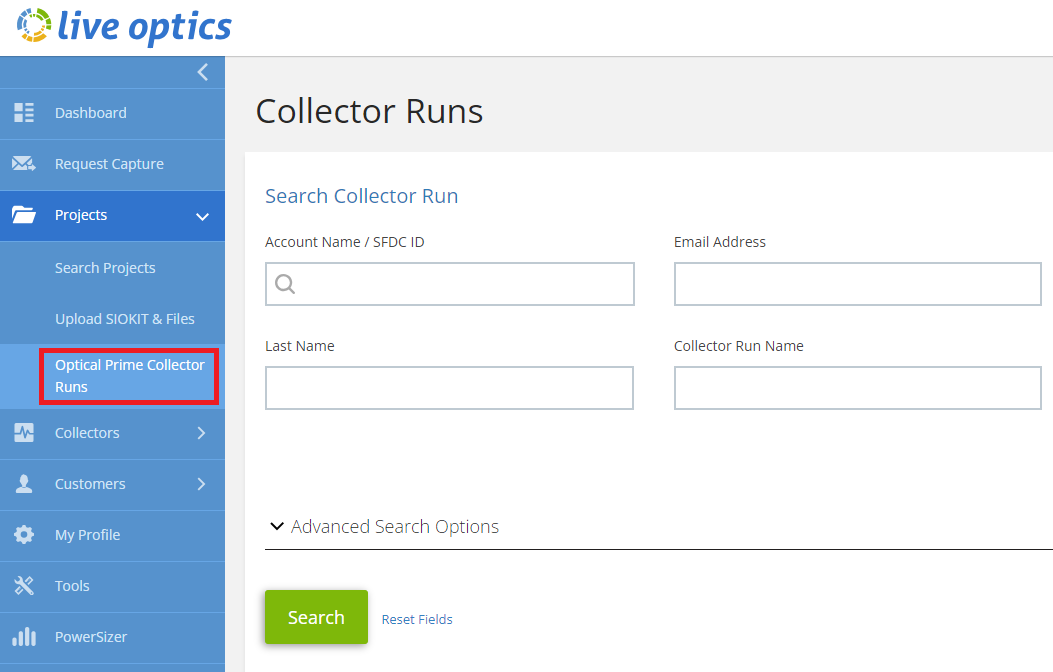Viewport: 1053px width, 672px height.
Task: Open Search Projects menu item
Action: coord(105,268)
